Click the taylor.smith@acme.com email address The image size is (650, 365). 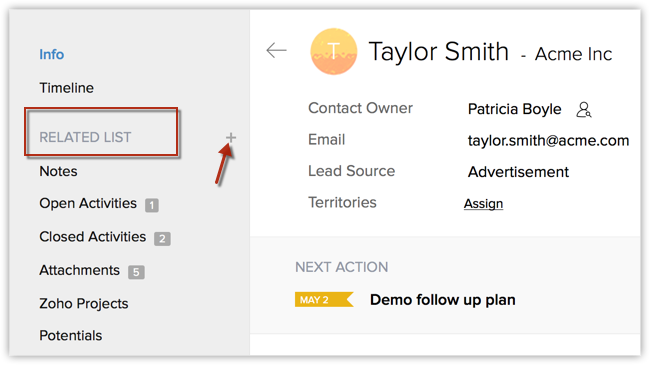click(548, 141)
